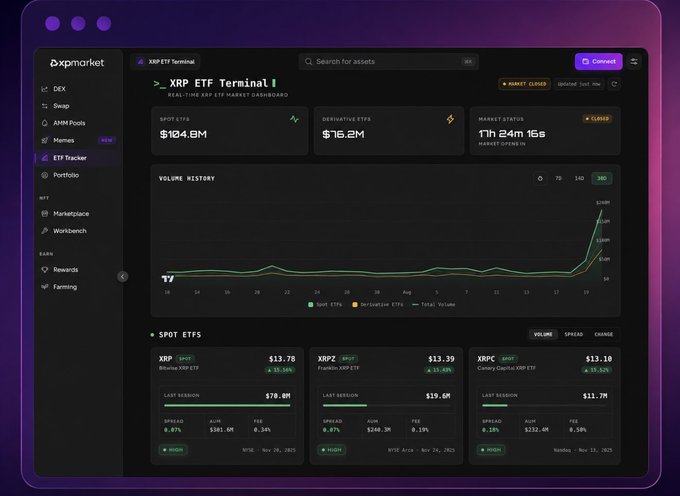Click the SPOT tag beside XRPZ
The image size is (680, 496).
coord(348,359)
